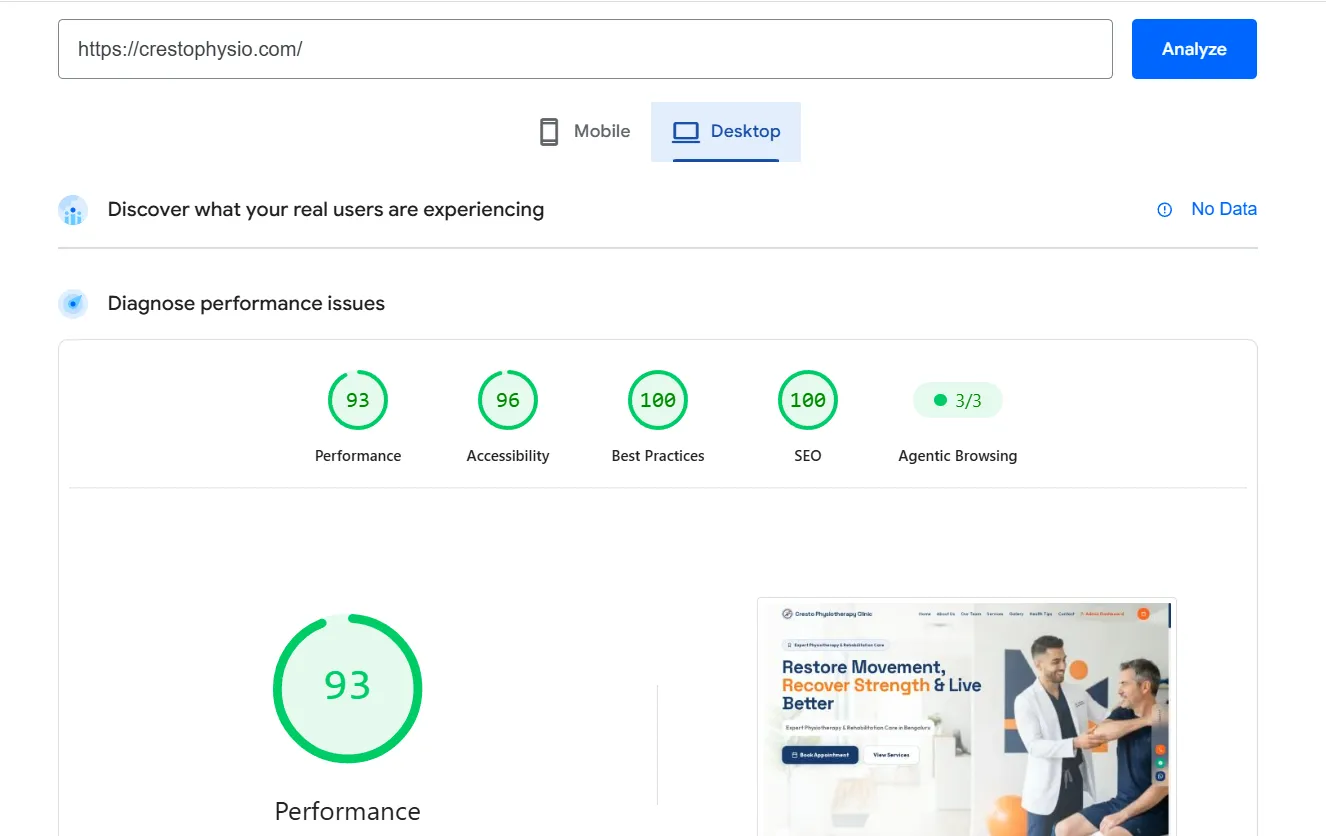Click the laptop icon on Desktop tab
This screenshot has width=1326, height=836.
(686, 132)
